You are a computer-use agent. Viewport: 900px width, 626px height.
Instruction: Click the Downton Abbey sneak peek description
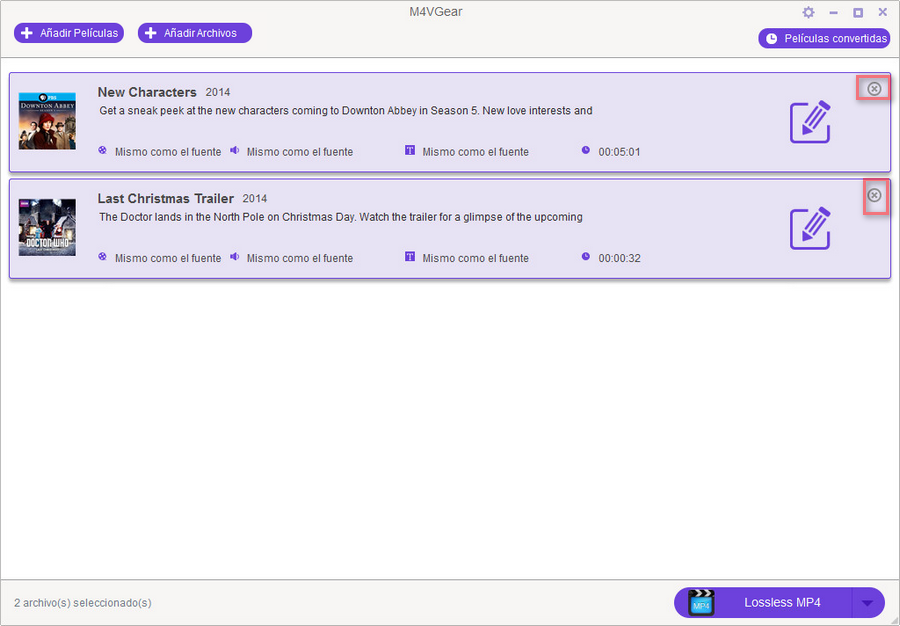346,111
